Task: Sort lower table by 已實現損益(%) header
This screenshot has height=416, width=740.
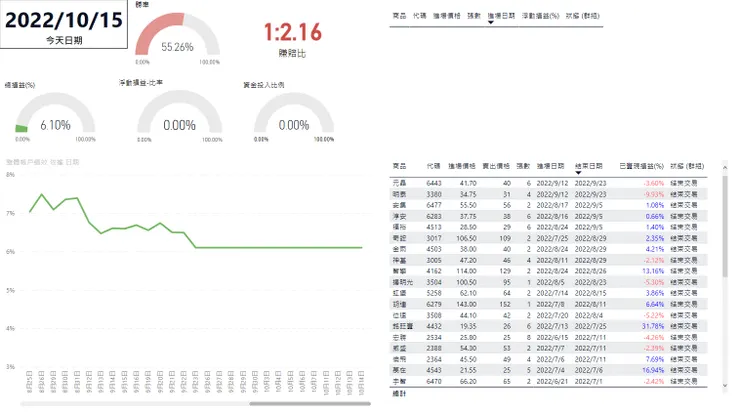Action: 641,166
